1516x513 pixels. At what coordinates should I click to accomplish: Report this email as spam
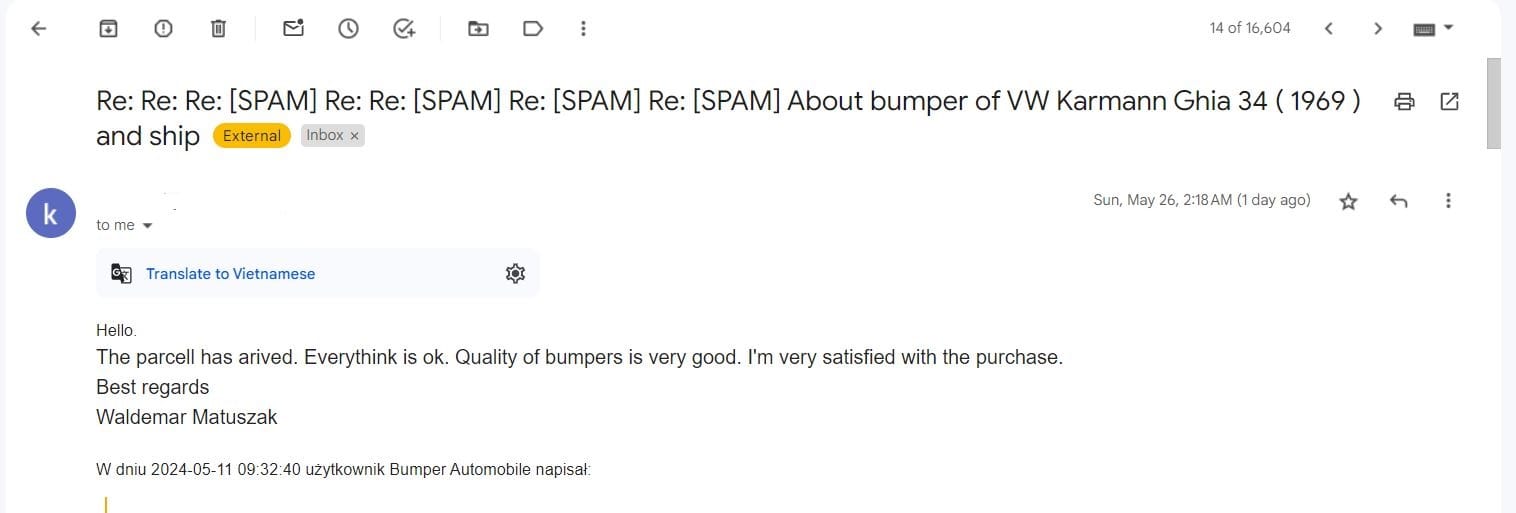click(163, 29)
